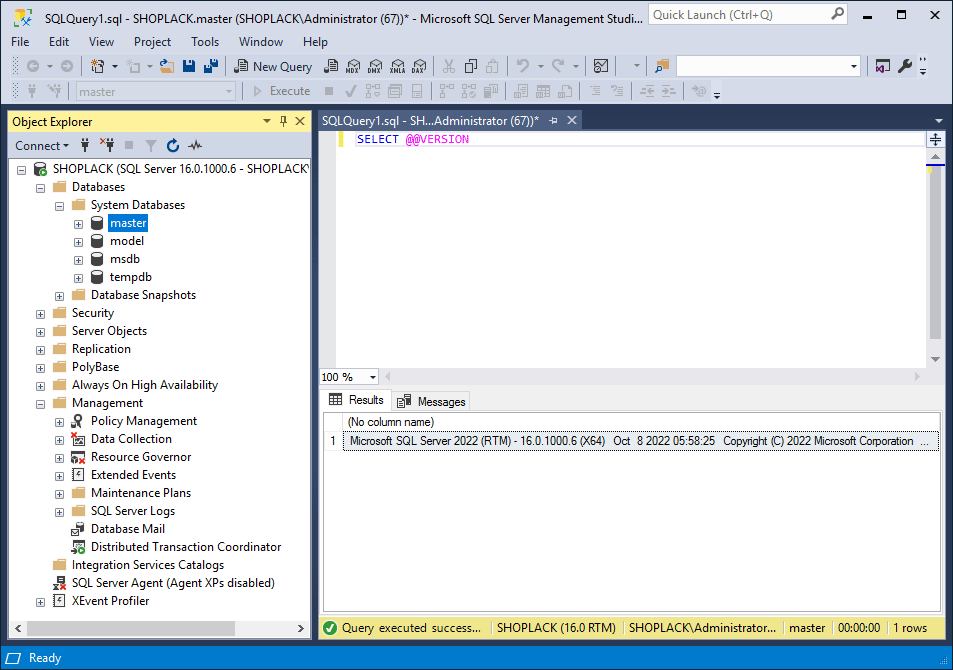Click the Save file icon
This screenshot has height=670, width=953.
tap(189, 66)
